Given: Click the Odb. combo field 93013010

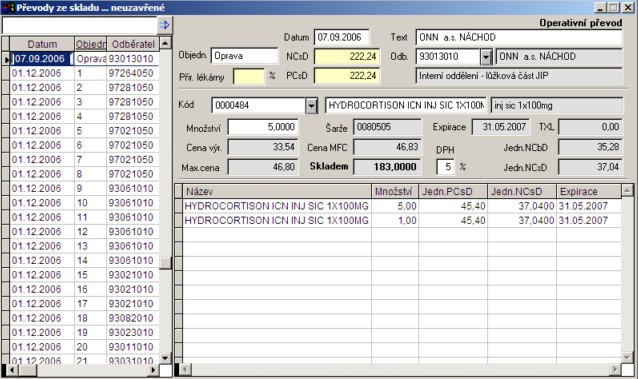Looking at the screenshot, I should (448, 57).
